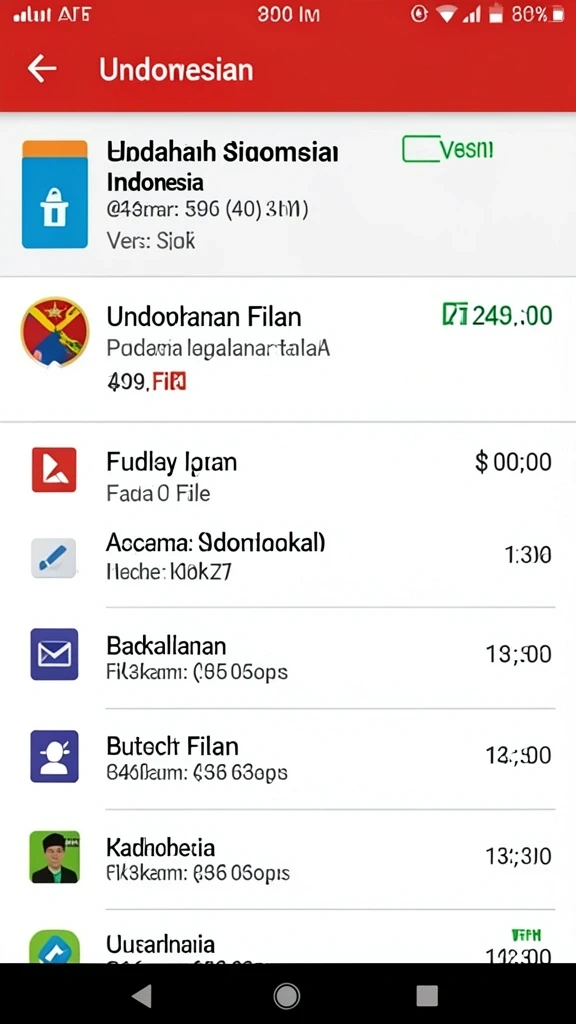The width and height of the screenshot is (576, 1024).
Task: Tap the blue pen Accama icon
Action: [54, 558]
